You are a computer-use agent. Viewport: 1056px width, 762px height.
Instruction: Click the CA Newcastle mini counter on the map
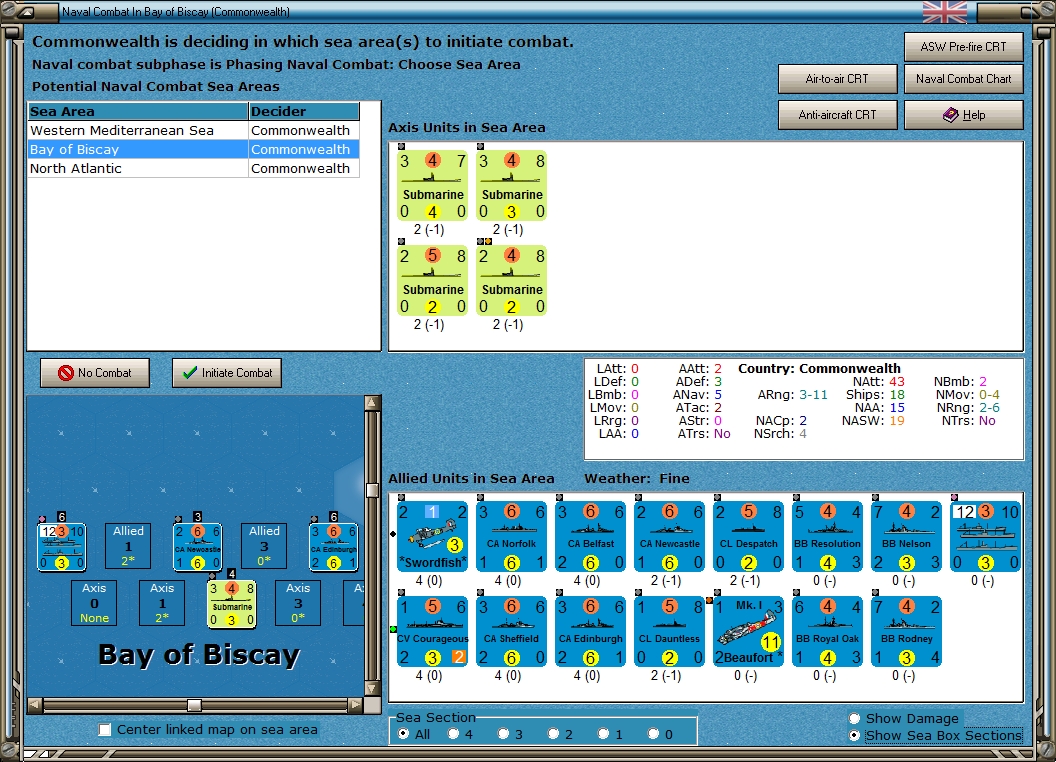click(197, 547)
